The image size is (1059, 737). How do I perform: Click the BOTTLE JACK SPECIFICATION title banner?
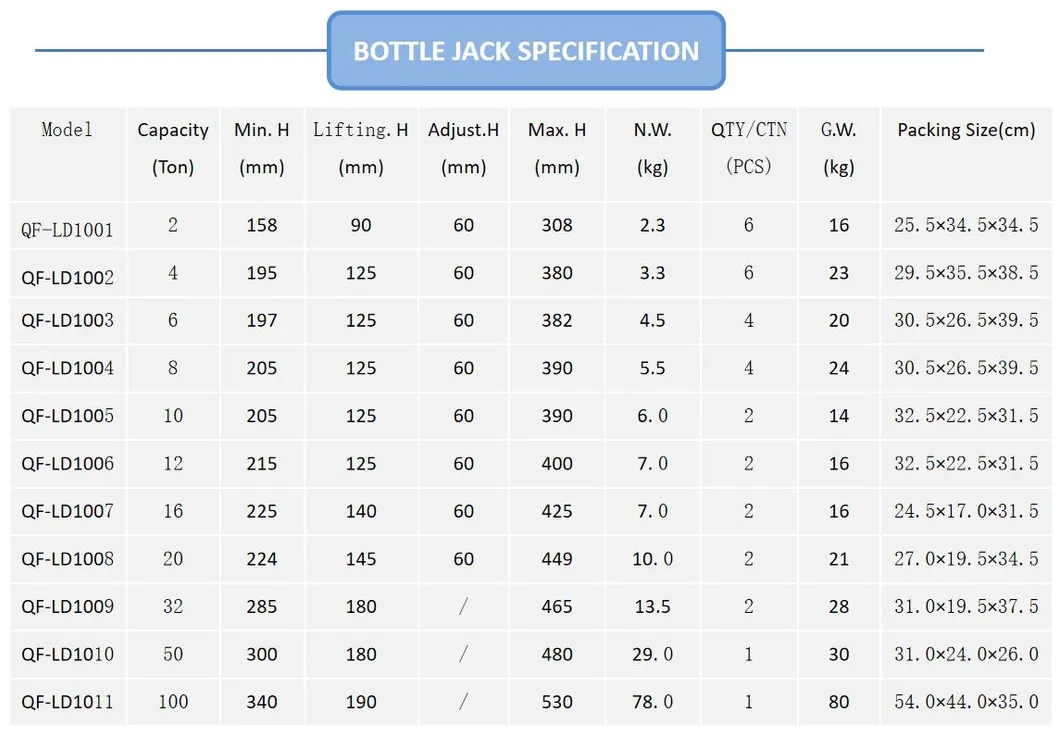[526, 51]
